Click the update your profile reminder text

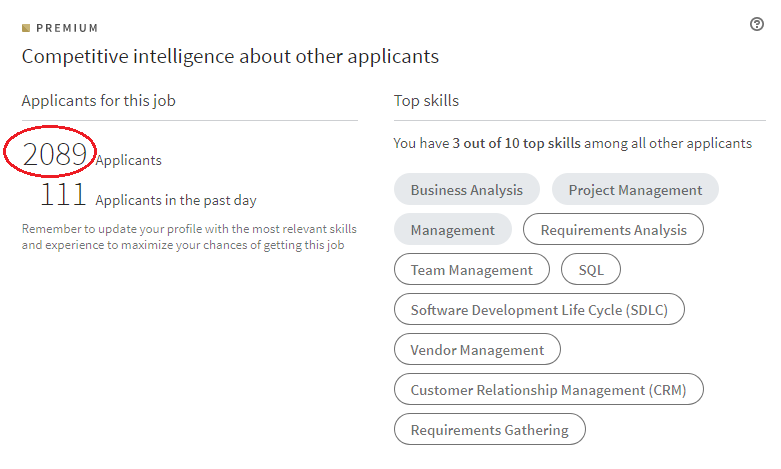189,237
